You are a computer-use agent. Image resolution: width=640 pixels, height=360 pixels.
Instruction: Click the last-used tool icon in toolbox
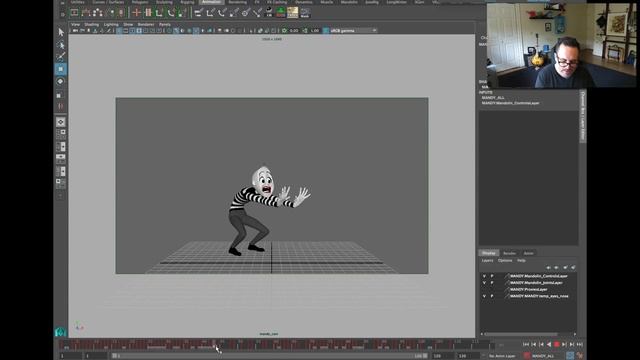coord(61,106)
